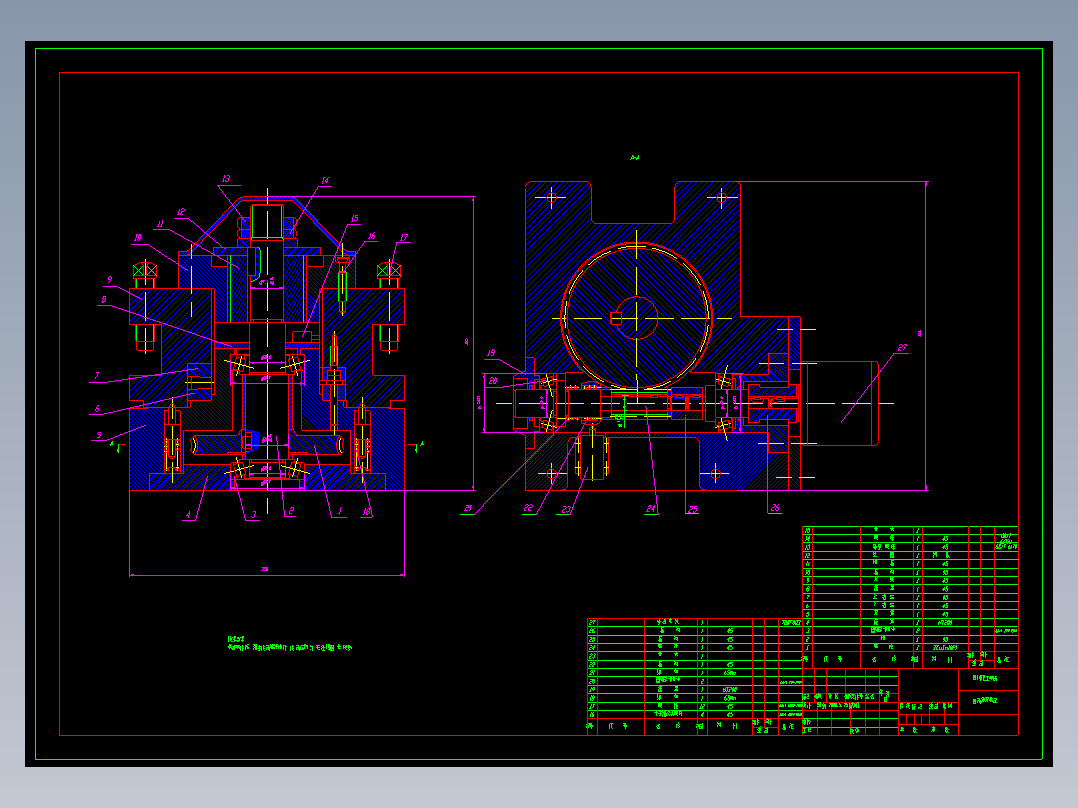Screen dimensions: 1078x808
Task: Click part callout number 1
Action: click(339, 511)
